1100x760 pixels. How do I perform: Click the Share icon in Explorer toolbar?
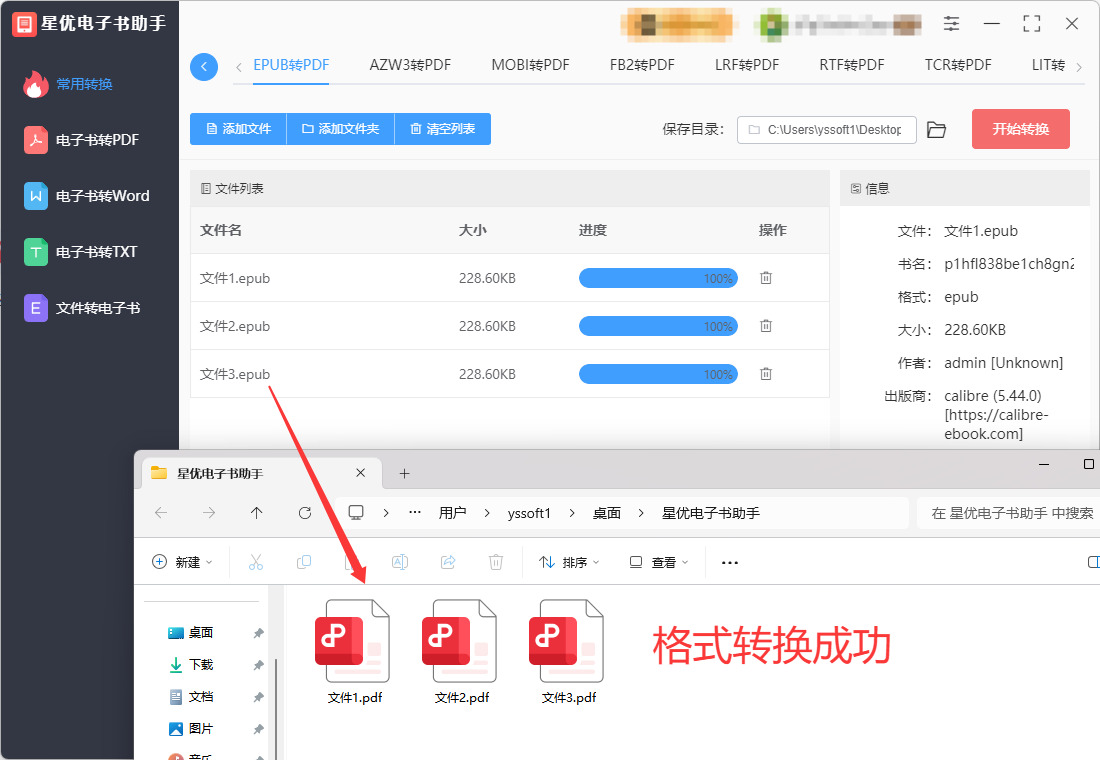pos(448,562)
